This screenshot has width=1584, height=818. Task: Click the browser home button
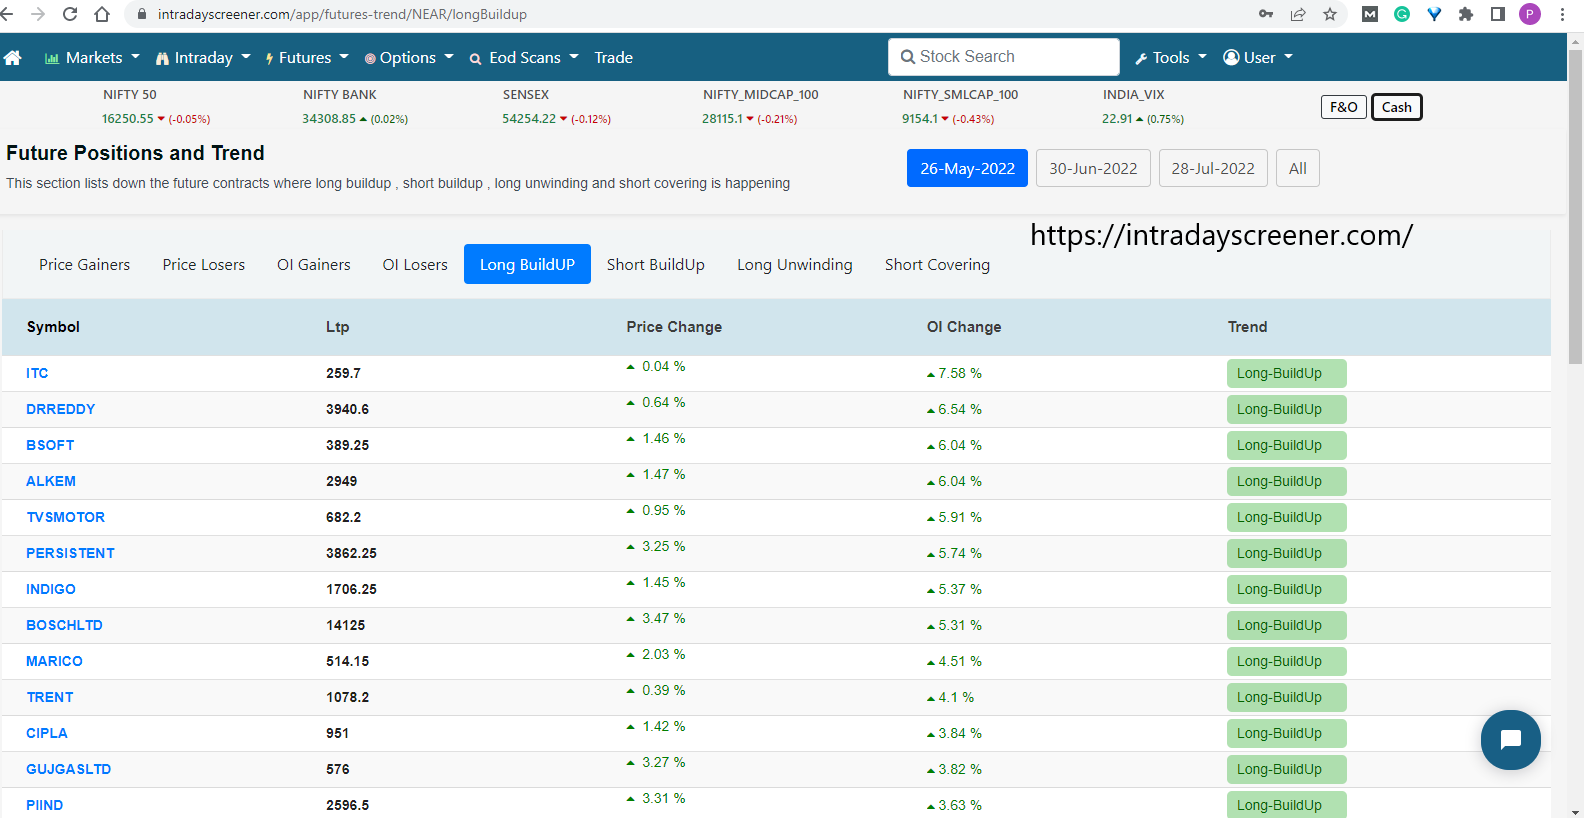102,14
